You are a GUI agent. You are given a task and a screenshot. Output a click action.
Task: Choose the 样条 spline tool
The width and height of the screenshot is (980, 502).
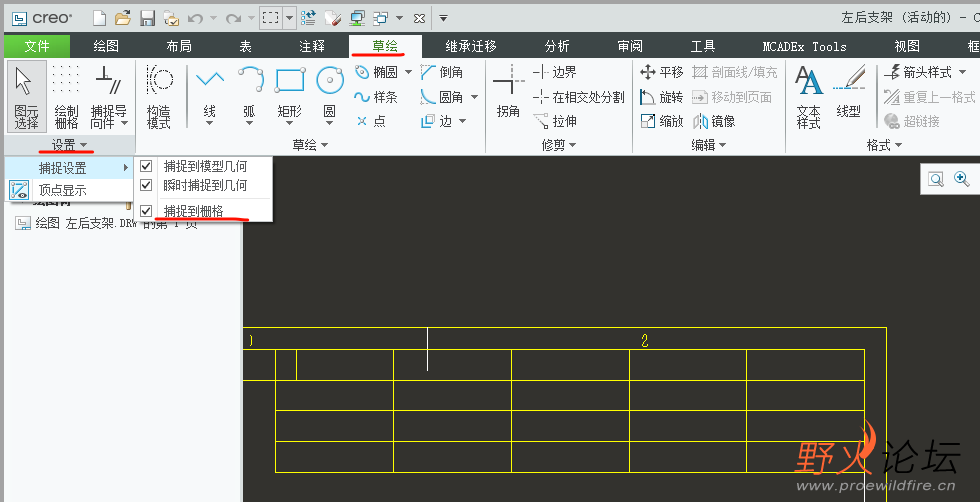(377, 97)
